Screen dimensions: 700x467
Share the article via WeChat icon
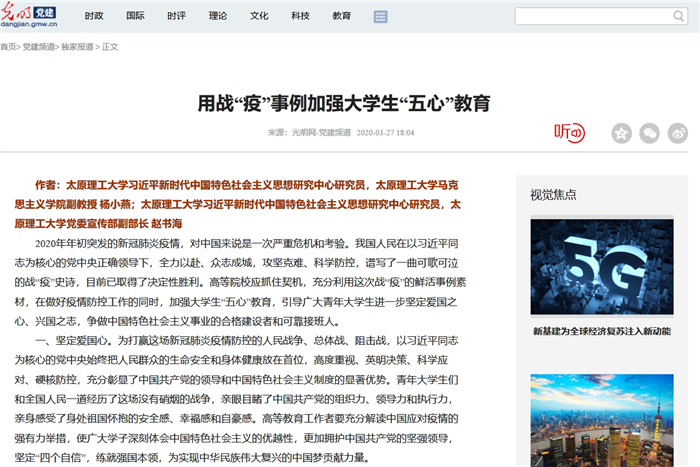[649, 132]
